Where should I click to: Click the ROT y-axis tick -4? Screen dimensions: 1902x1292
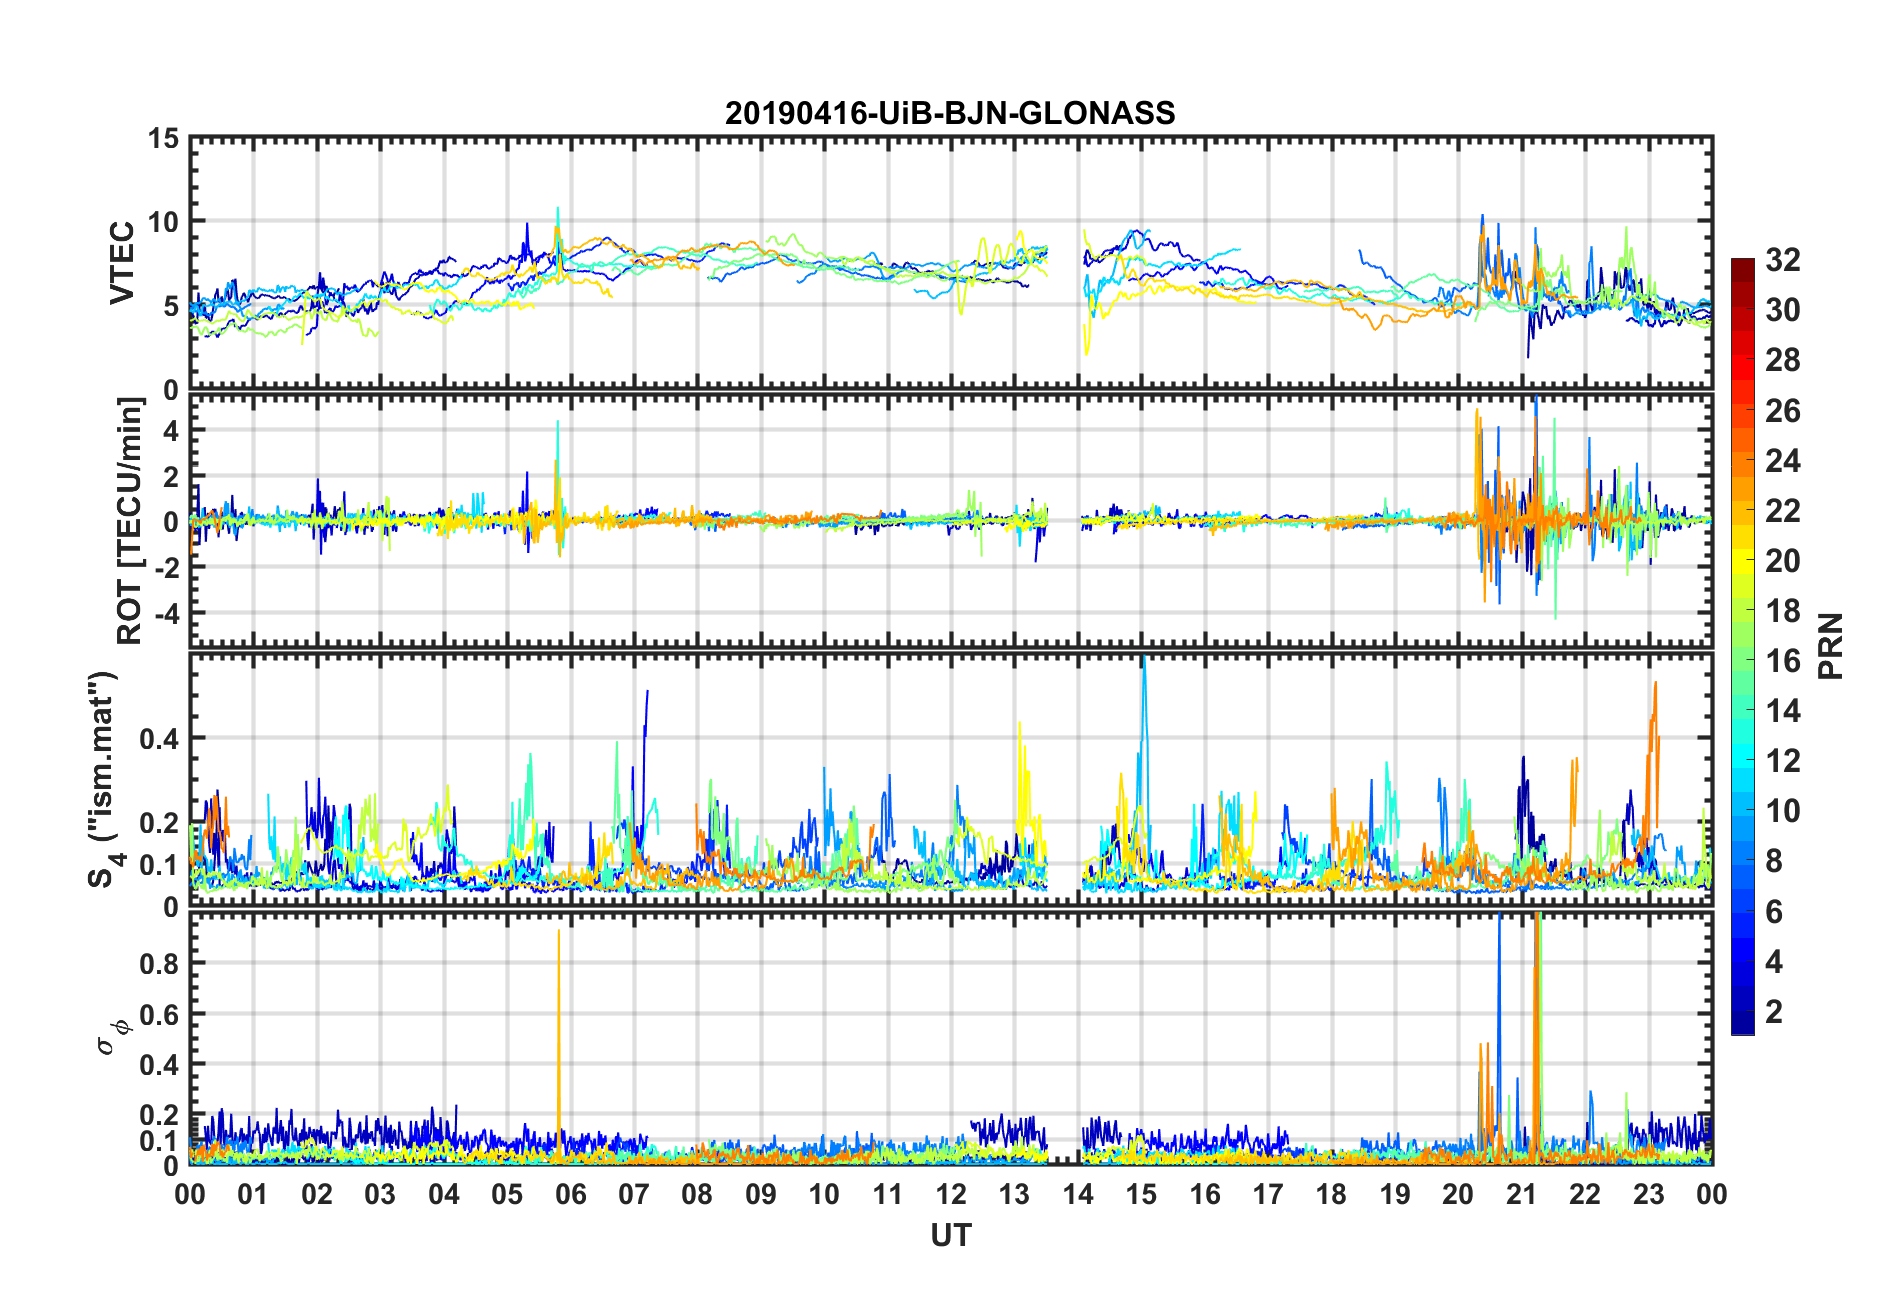point(166,612)
